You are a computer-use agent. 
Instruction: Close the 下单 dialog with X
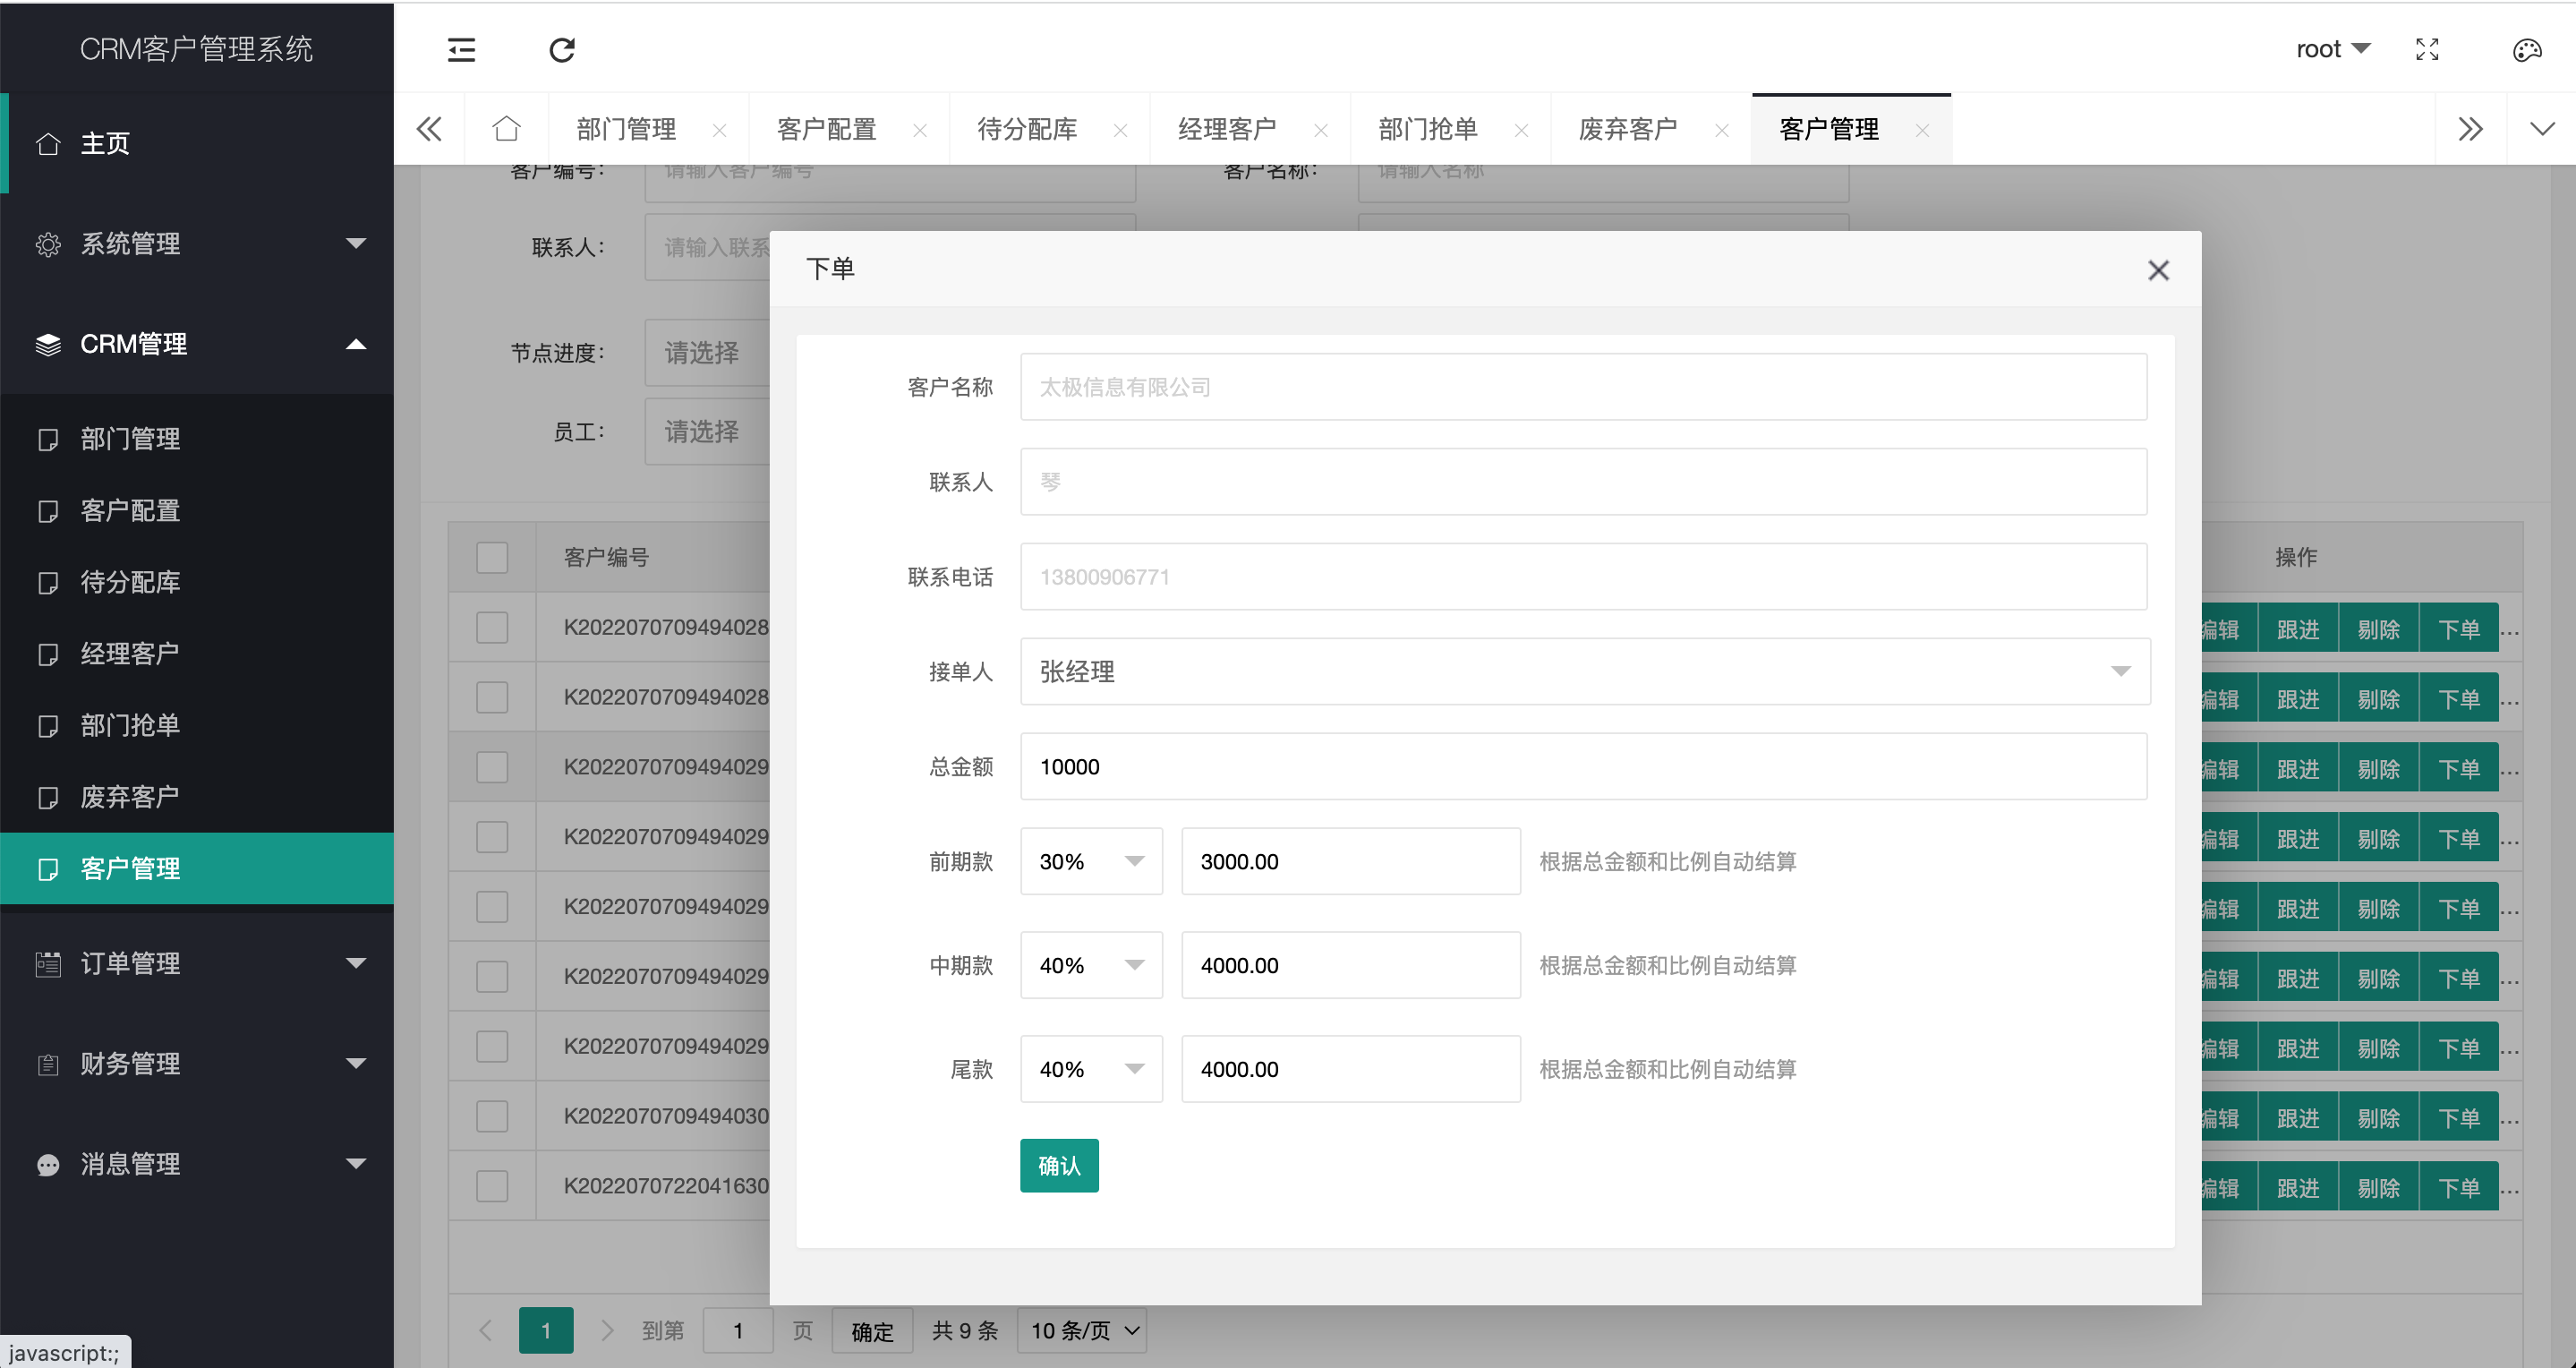coord(2158,270)
